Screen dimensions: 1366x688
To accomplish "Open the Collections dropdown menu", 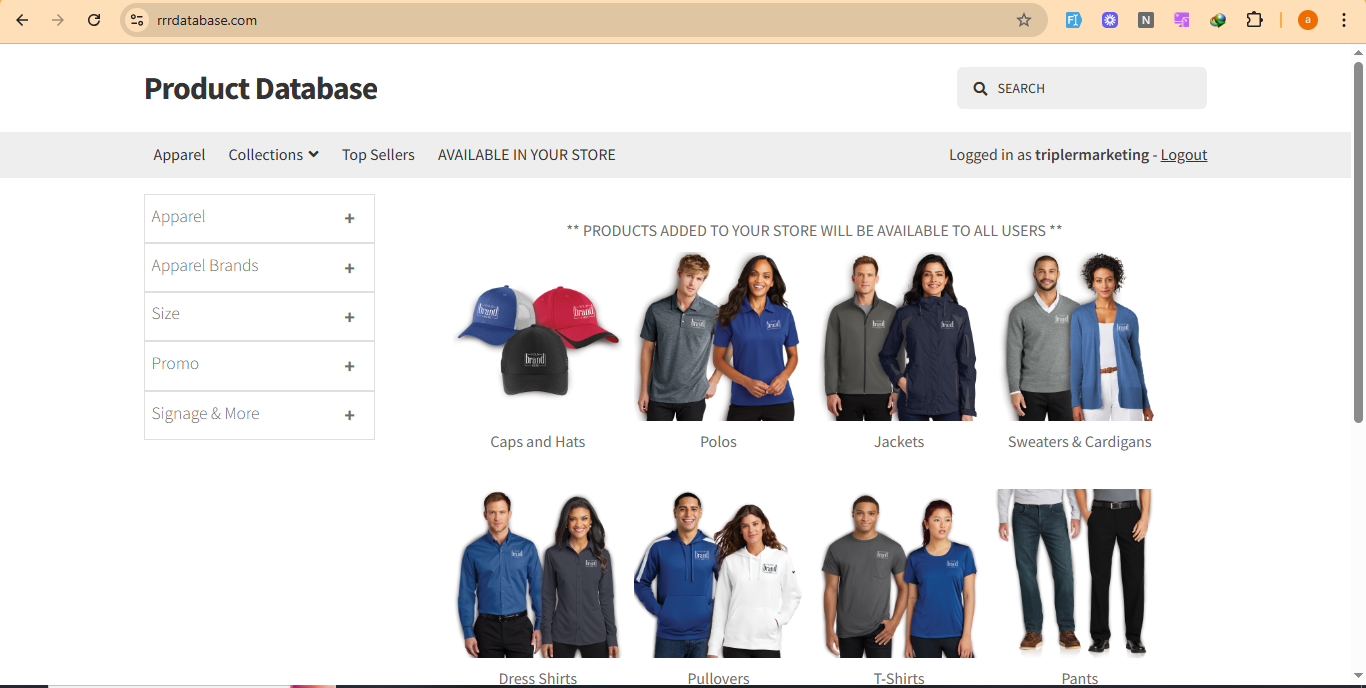I will (273, 155).
